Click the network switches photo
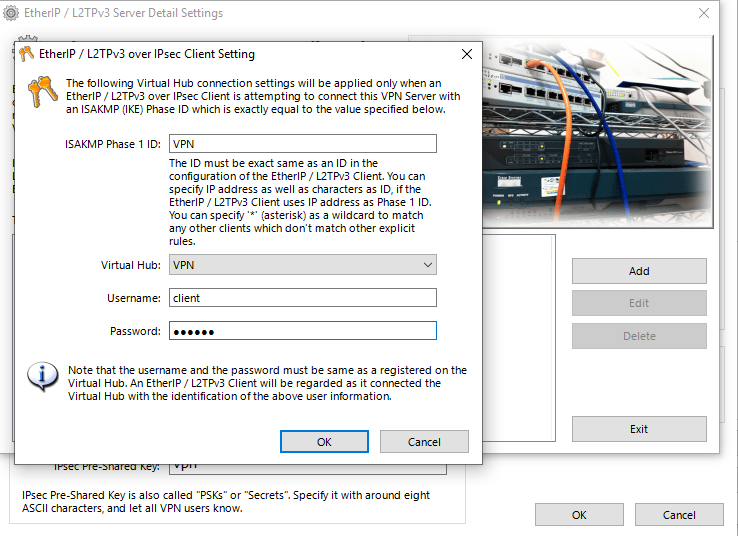738x536 pixels. point(598,133)
